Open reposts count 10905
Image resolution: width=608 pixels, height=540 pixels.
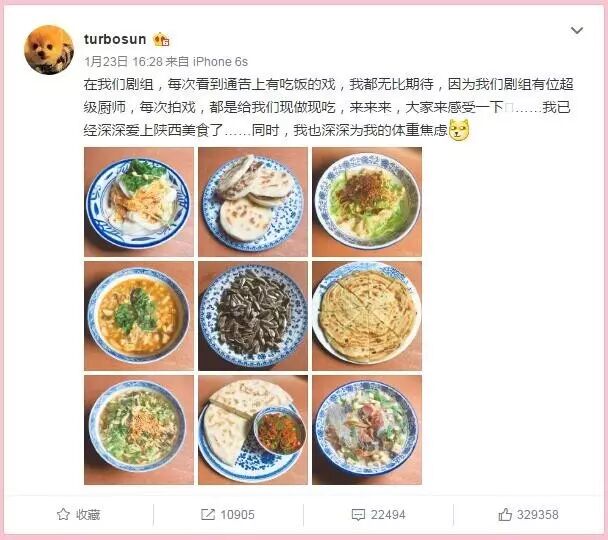[x=237, y=514]
